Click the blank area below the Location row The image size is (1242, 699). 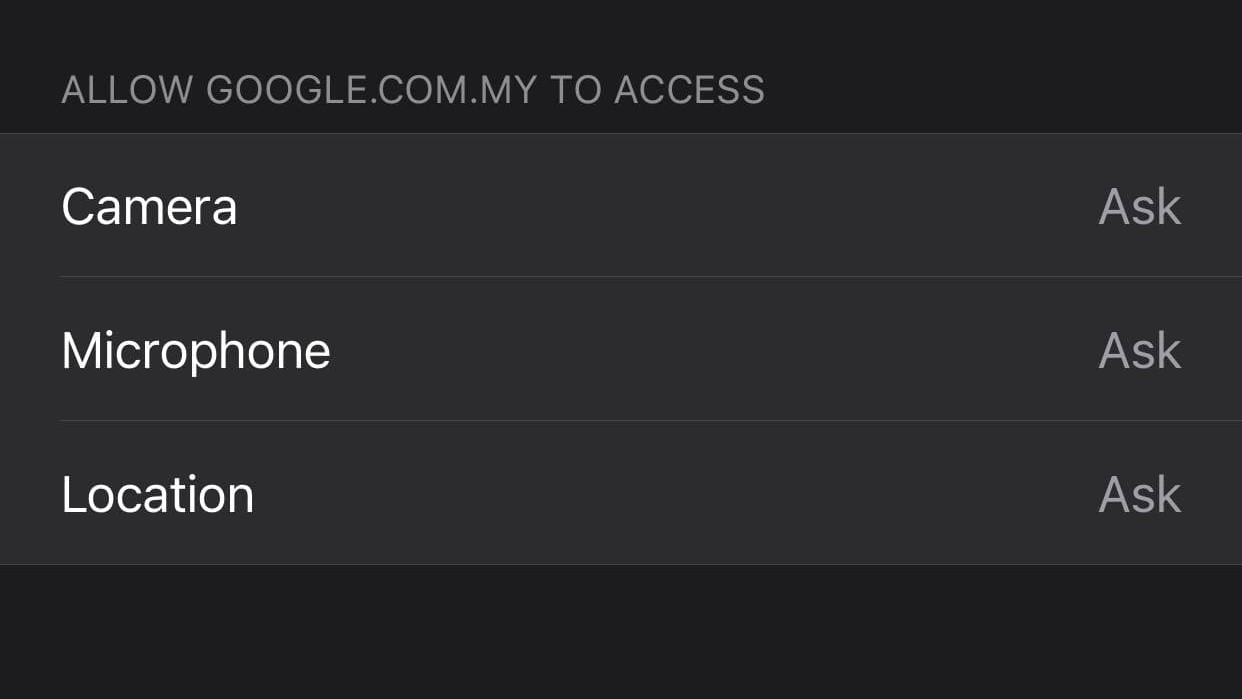pos(620,632)
